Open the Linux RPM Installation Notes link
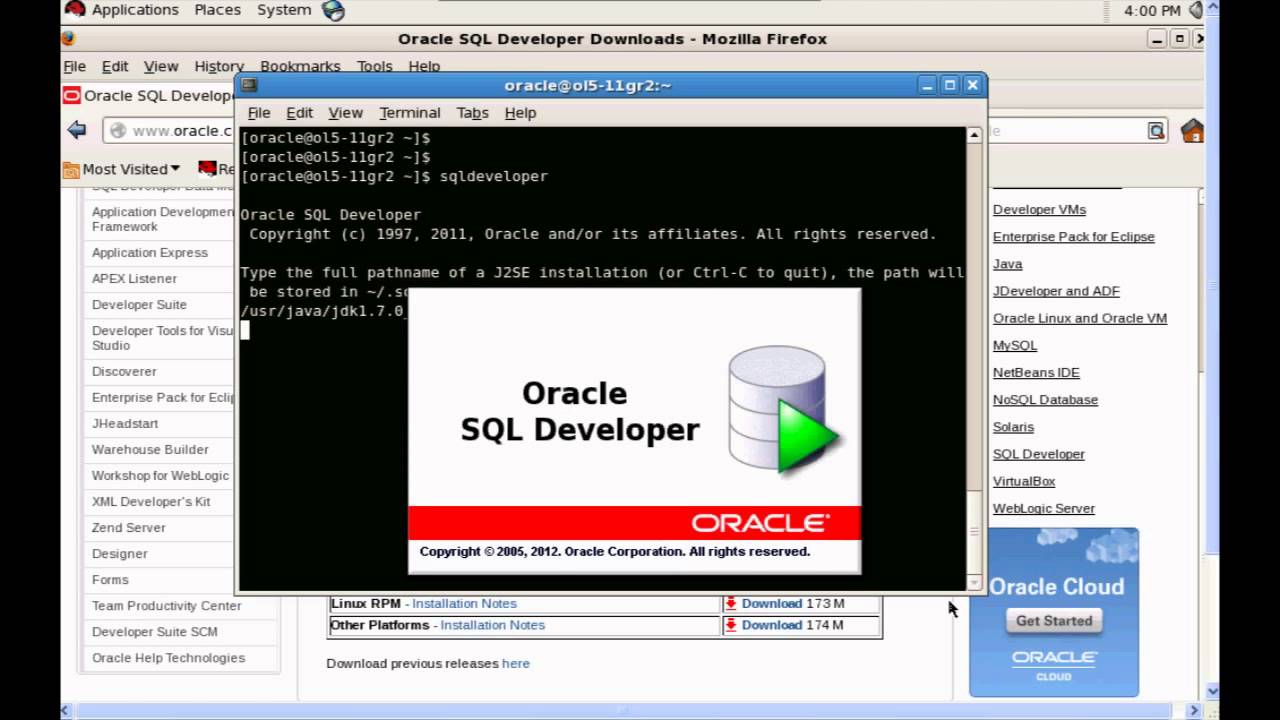Image resolution: width=1280 pixels, height=720 pixels. [464, 604]
